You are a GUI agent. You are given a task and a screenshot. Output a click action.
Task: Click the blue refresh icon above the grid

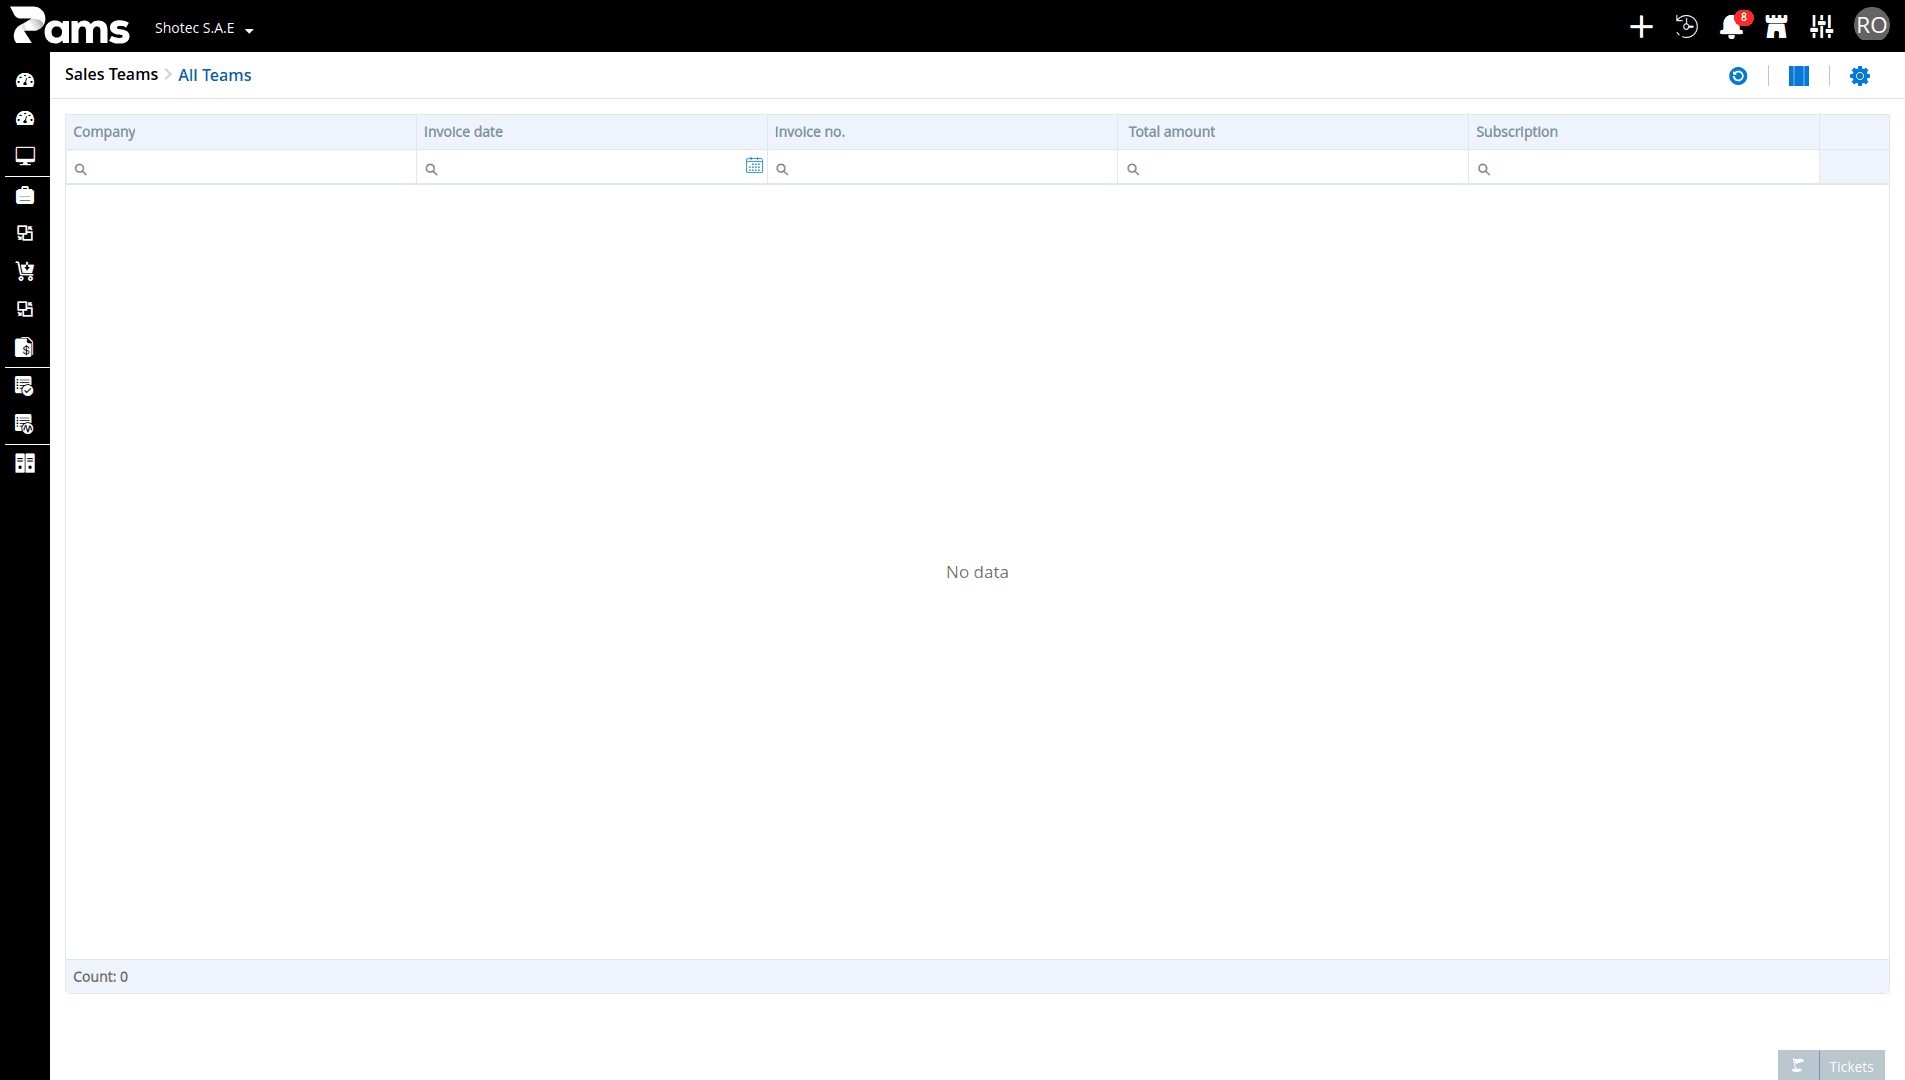[x=1738, y=76]
